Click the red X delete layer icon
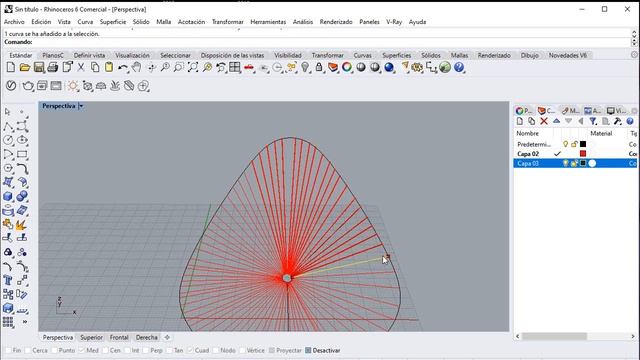The image size is (640, 360). 544,121
